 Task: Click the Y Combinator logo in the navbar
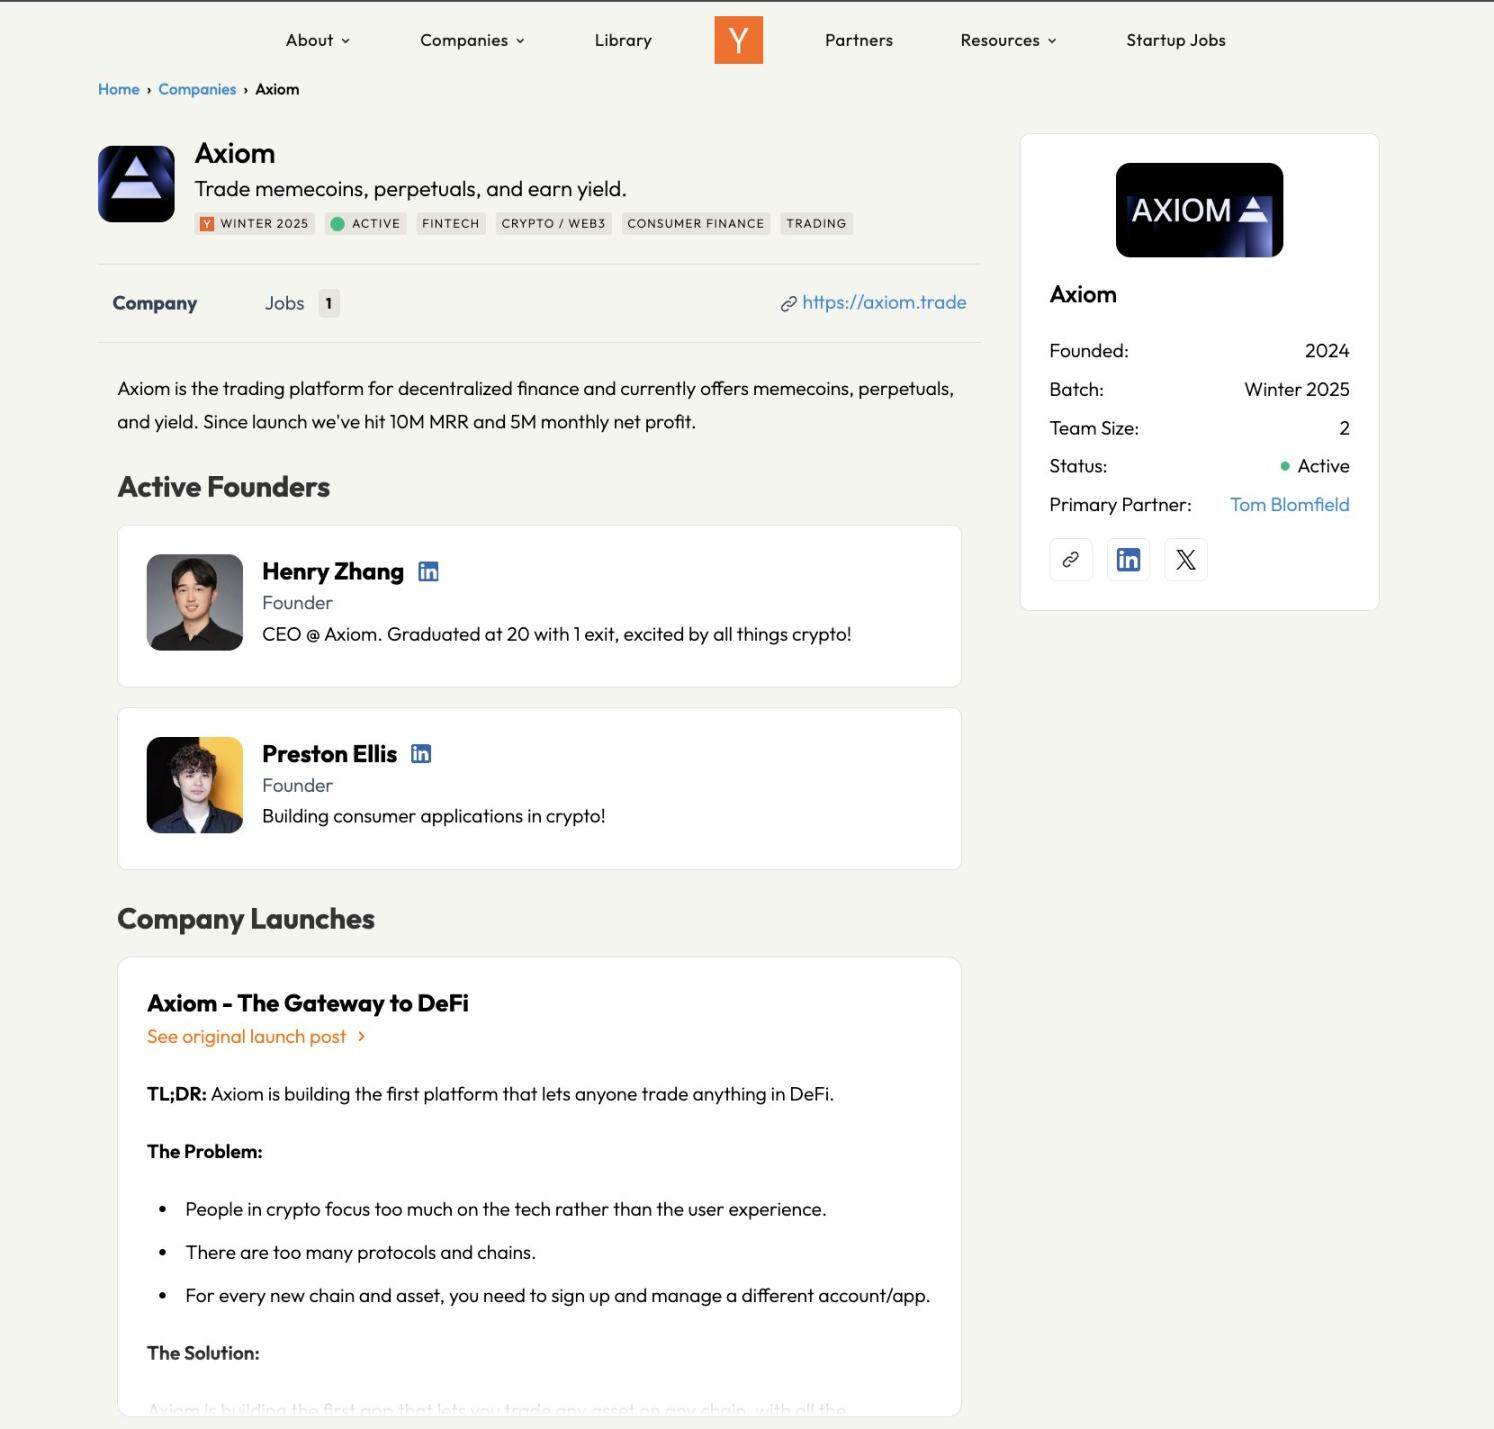(x=738, y=40)
